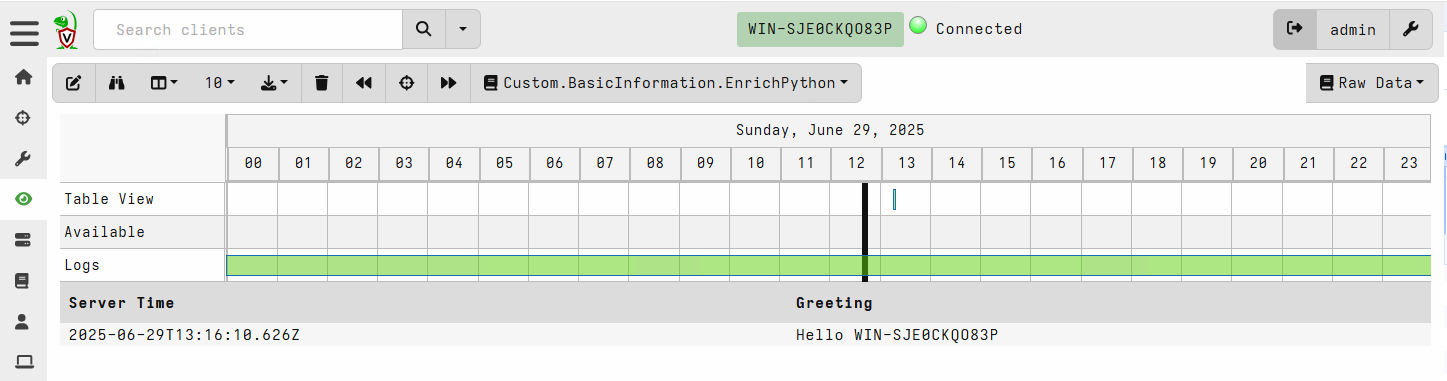
Task: Center timeline with crosshair toolbar button
Action: coord(407,83)
